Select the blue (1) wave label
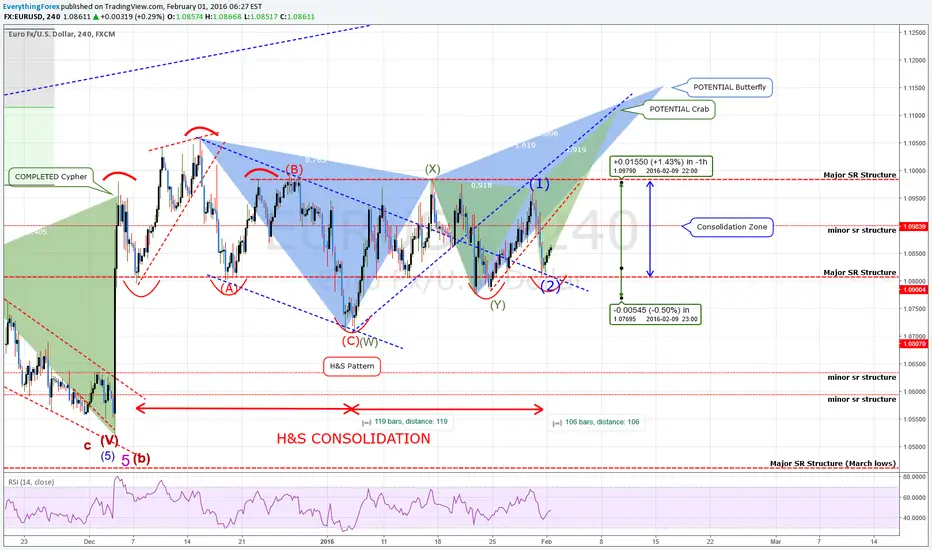The width and height of the screenshot is (932, 550). pyautogui.click(x=539, y=184)
